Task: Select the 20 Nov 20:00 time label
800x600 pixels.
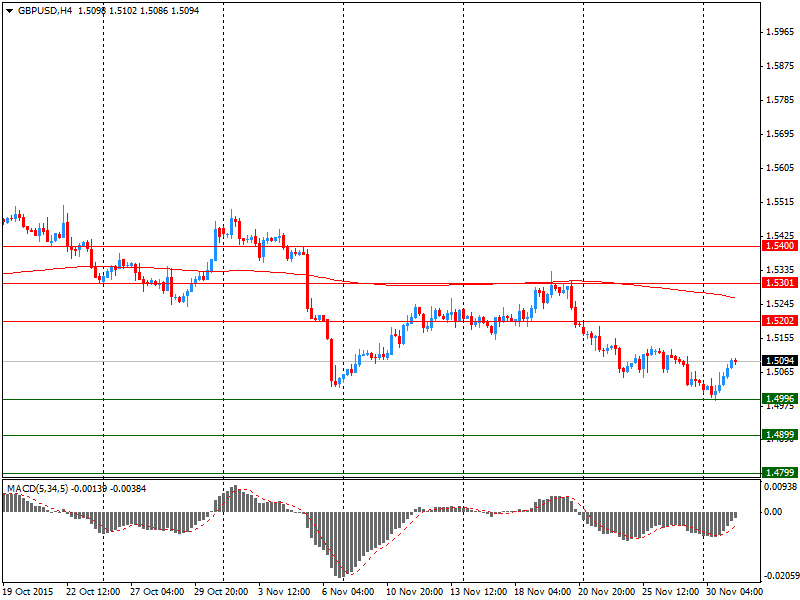Action: (607, 592)
